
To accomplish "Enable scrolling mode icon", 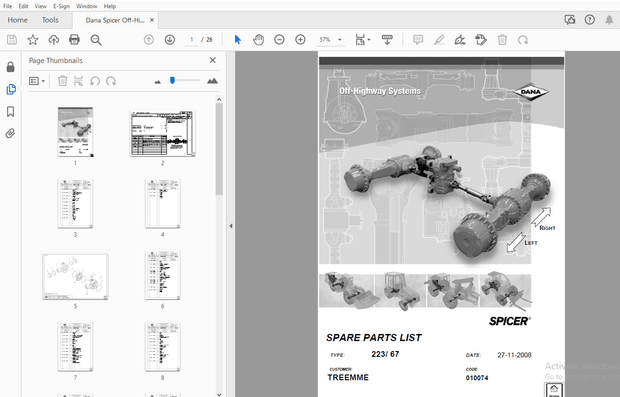I will point(387,40).
